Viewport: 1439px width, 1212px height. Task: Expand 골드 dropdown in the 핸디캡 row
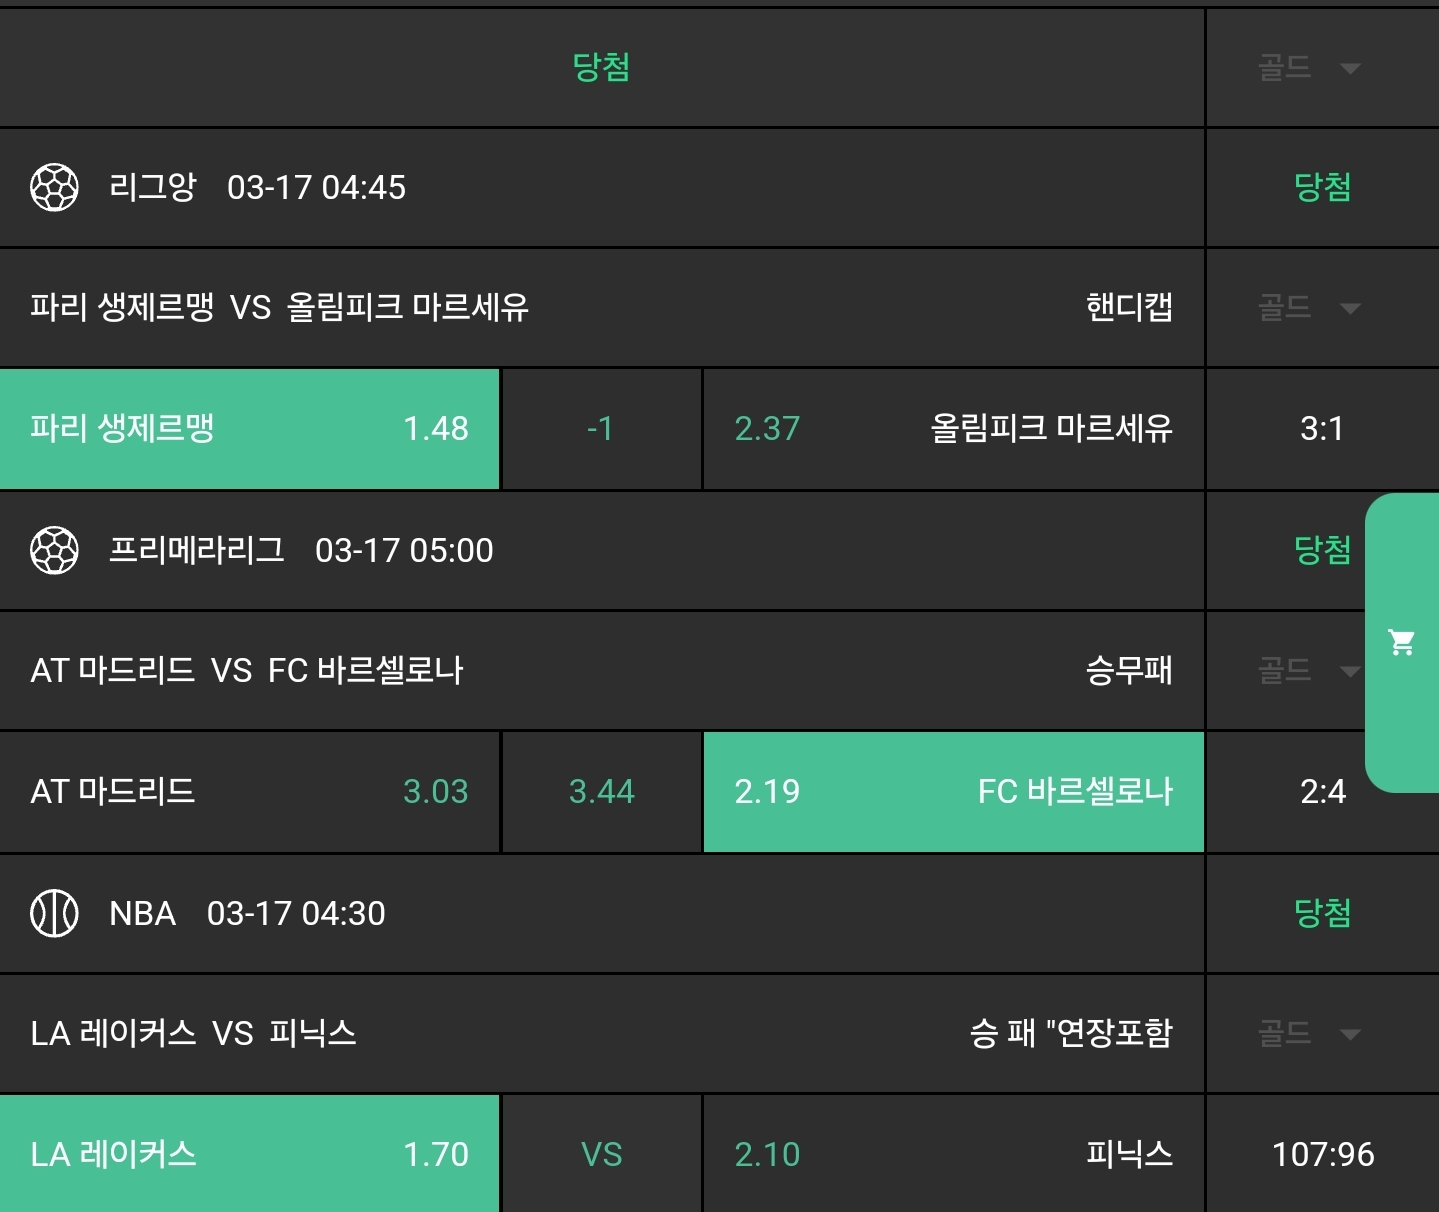(1308, 308)
